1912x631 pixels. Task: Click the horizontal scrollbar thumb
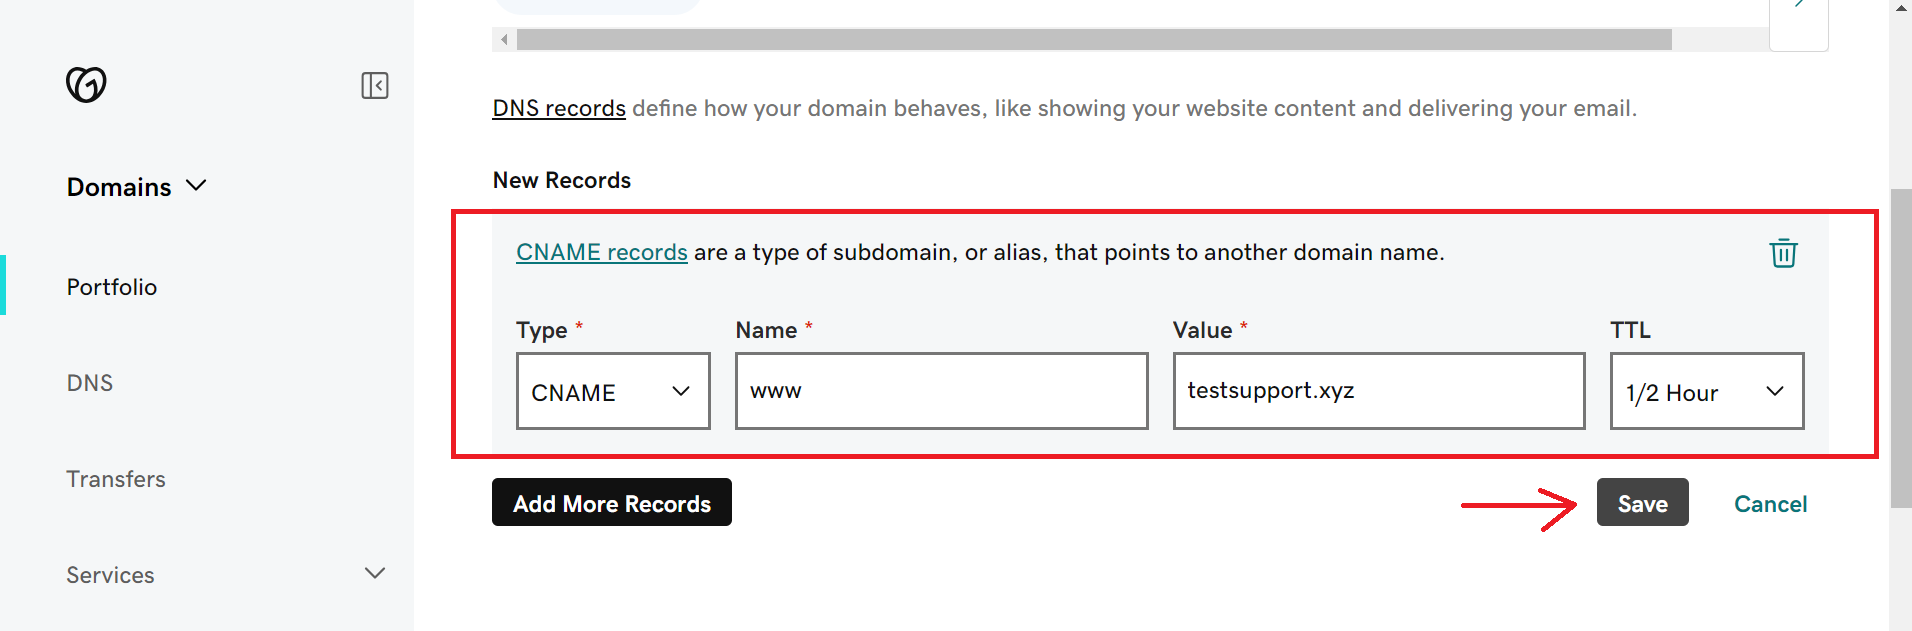(1094, 40)
